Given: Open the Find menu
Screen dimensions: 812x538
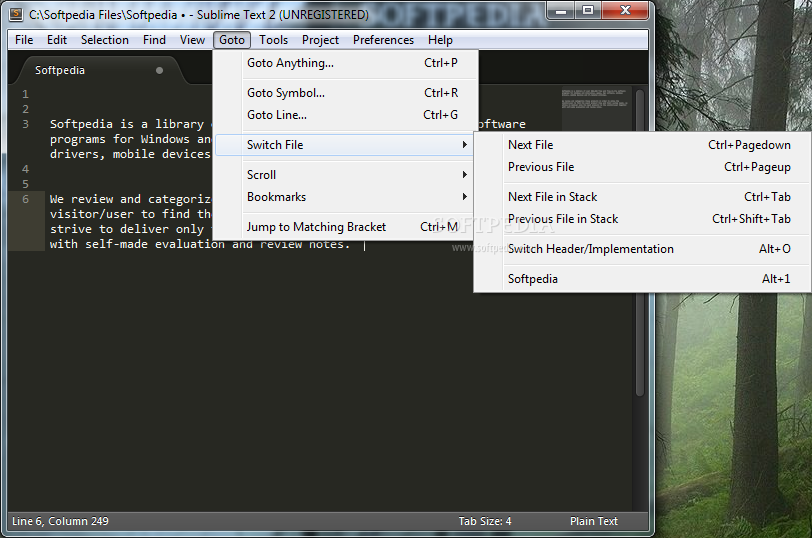Looking at the screenshot, I should click(x=154, y=40).
